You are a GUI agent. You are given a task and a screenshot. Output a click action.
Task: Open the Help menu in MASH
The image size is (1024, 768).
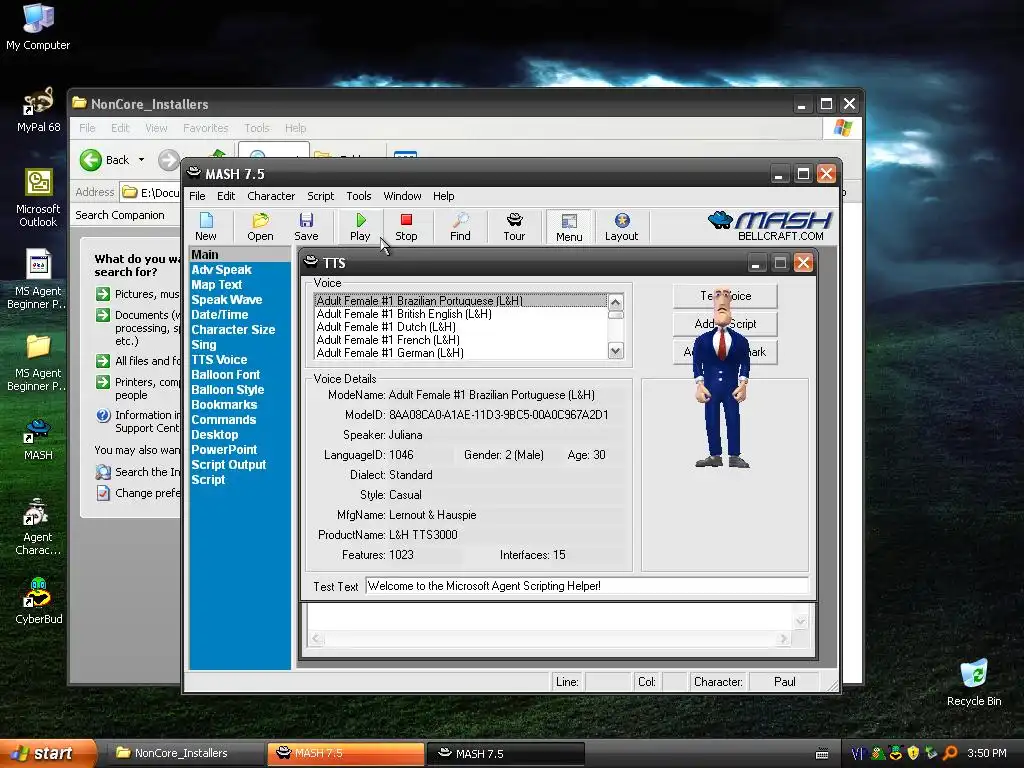[x=443, y=196]
